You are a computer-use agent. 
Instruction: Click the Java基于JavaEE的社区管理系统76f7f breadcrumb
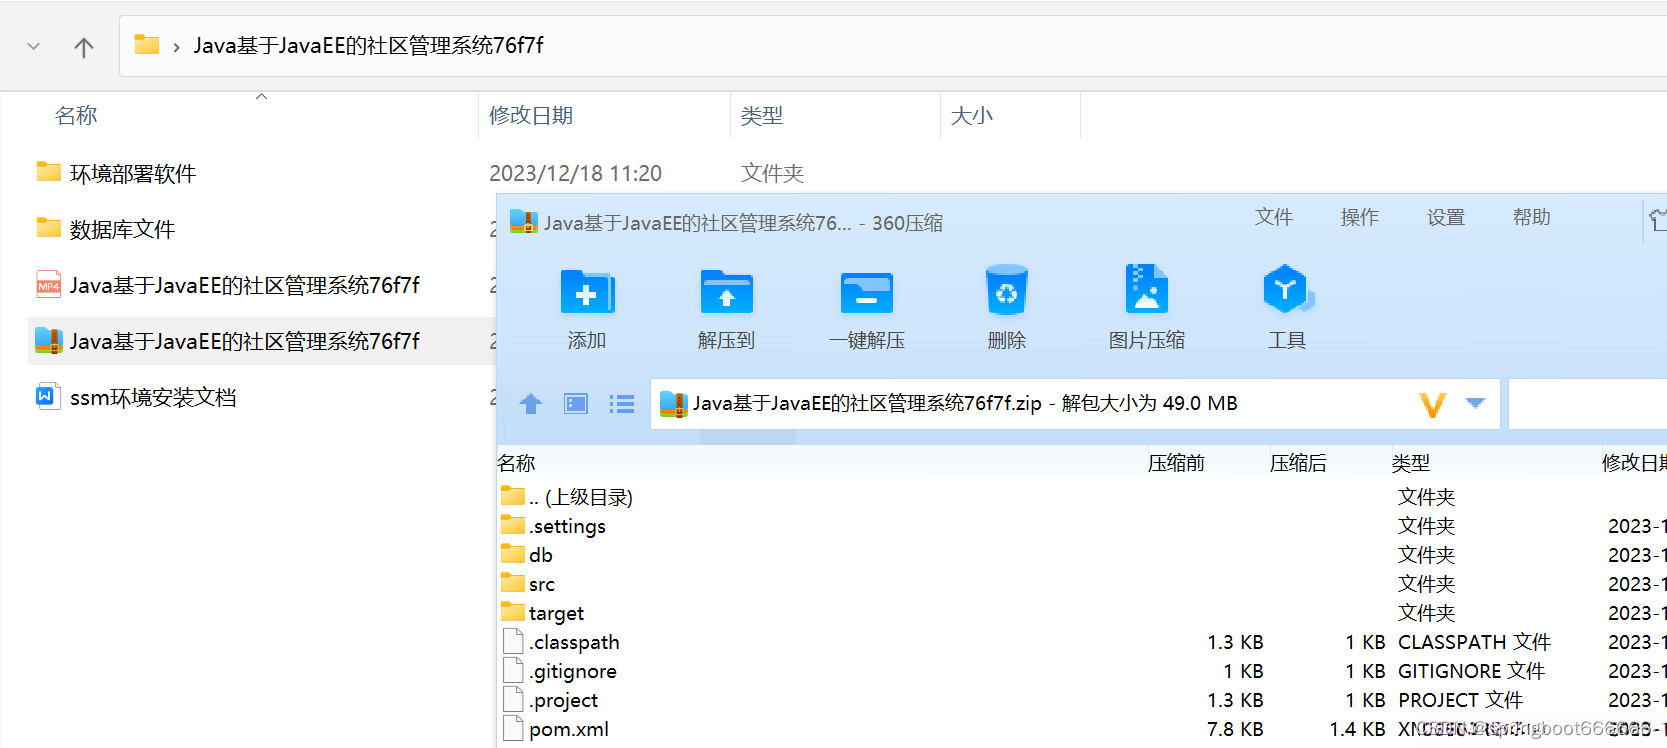(368, 45)
